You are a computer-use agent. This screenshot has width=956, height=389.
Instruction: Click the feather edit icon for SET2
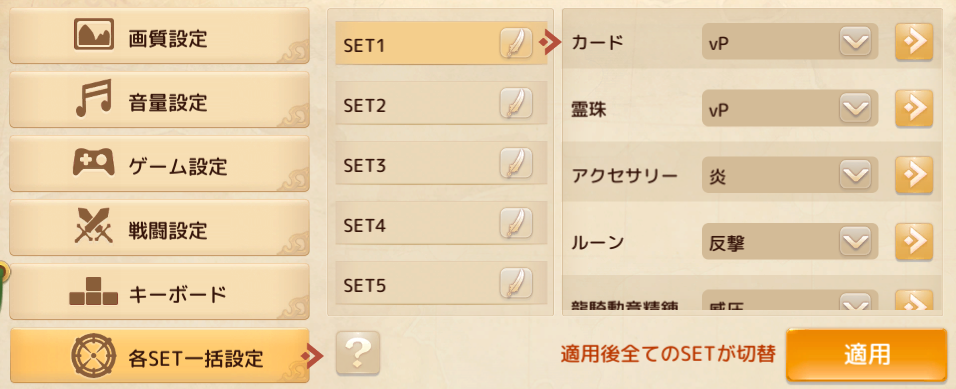click(516, 104)
